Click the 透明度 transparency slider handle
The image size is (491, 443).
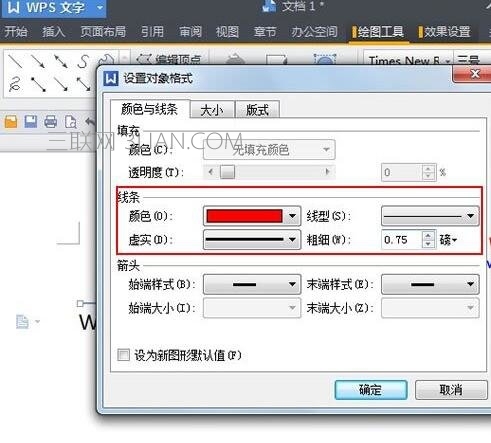(228, 172)
